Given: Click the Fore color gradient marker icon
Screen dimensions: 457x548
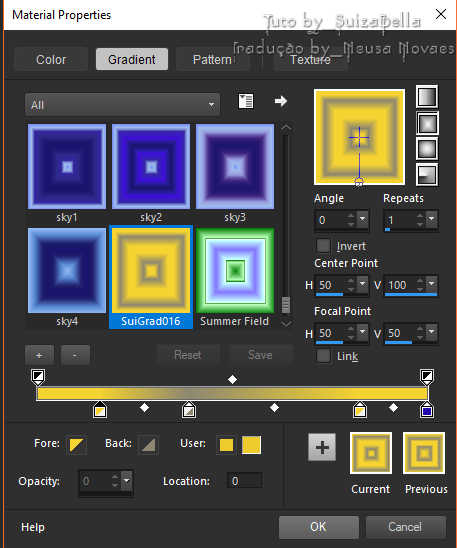Looking at the screenshot, I should click(x=76, y=445).
